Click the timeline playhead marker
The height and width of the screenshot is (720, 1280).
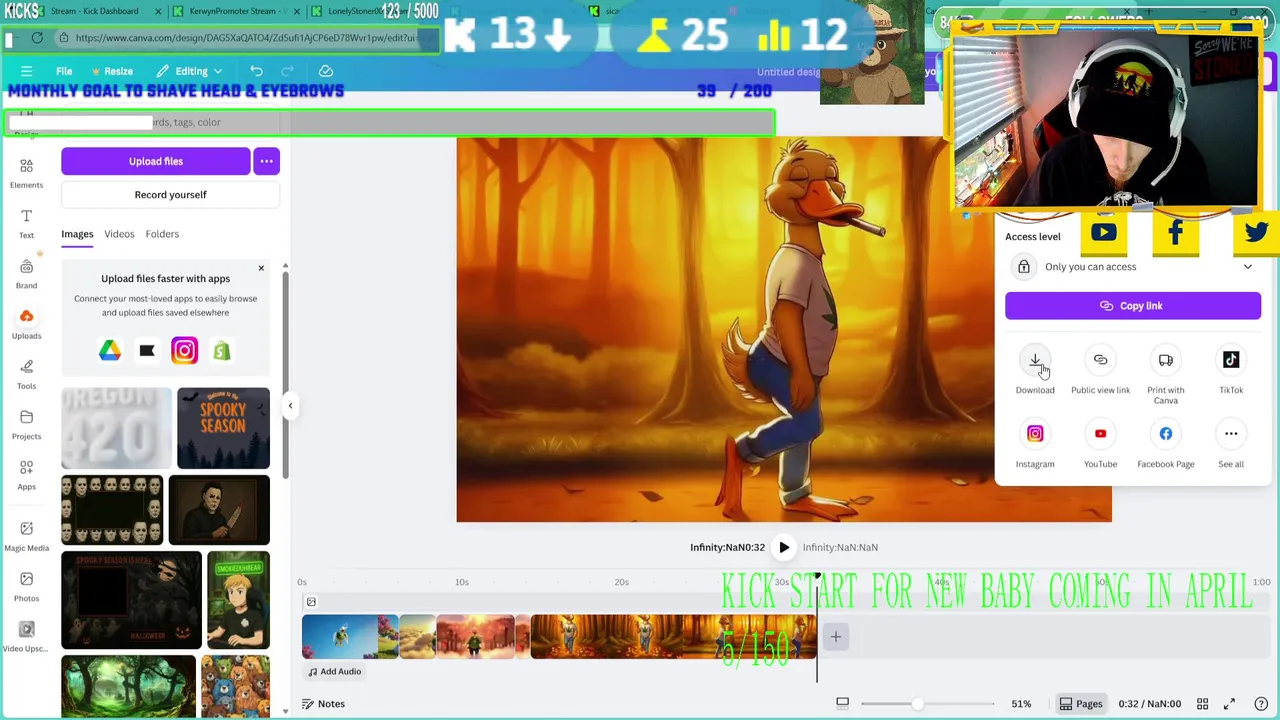coord(817,577)
